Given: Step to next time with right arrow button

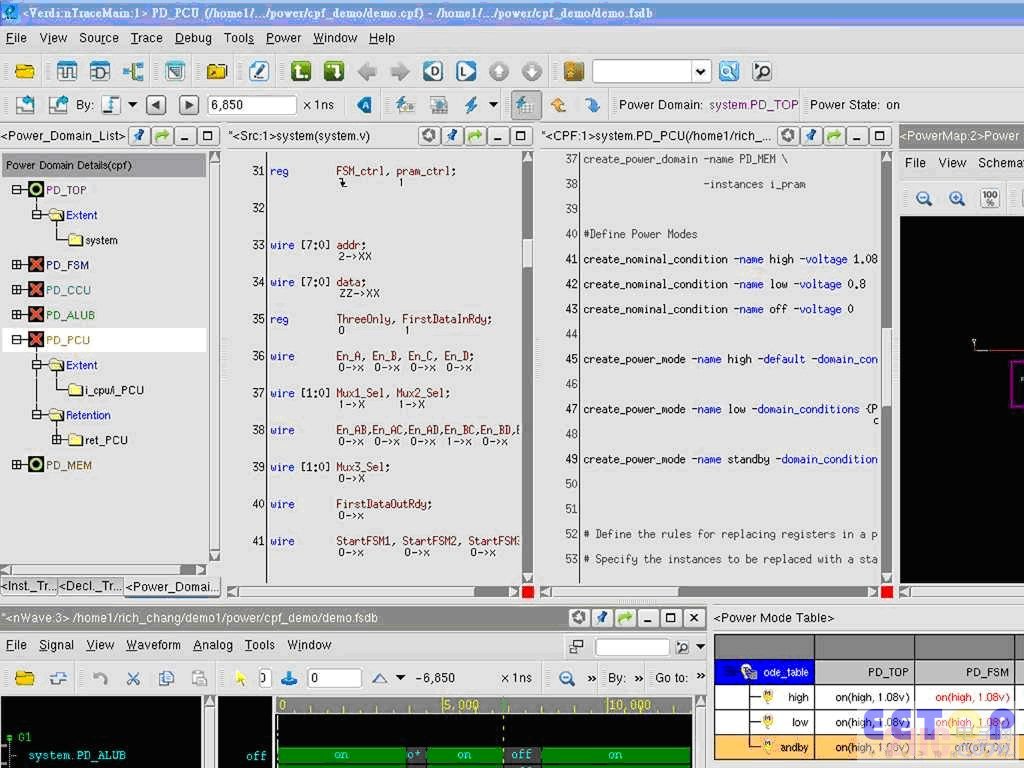Looking at the screenshot, I should 188,104.
